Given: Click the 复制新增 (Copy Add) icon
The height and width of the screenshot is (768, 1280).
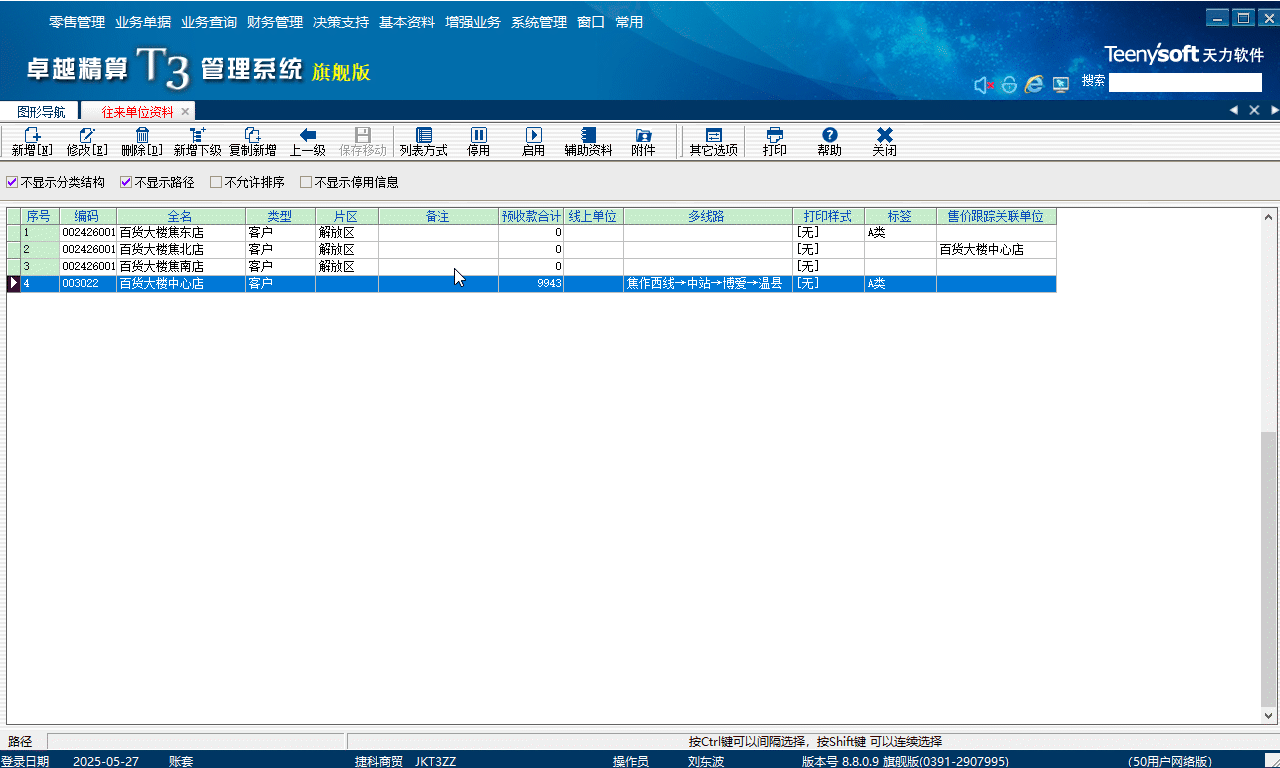Looking at the screenshot, I should tap(253, 136).
